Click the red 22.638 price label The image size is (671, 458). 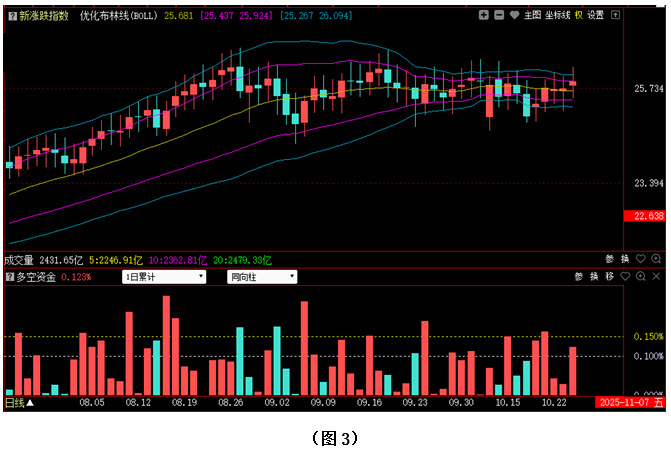click(643, 216)
